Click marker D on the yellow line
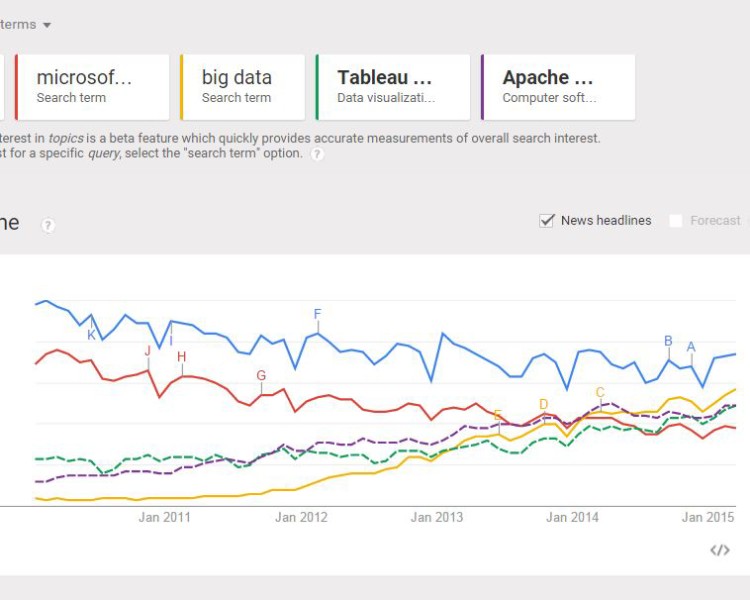The width and height of the screenshot is (750, 600). 543,405
